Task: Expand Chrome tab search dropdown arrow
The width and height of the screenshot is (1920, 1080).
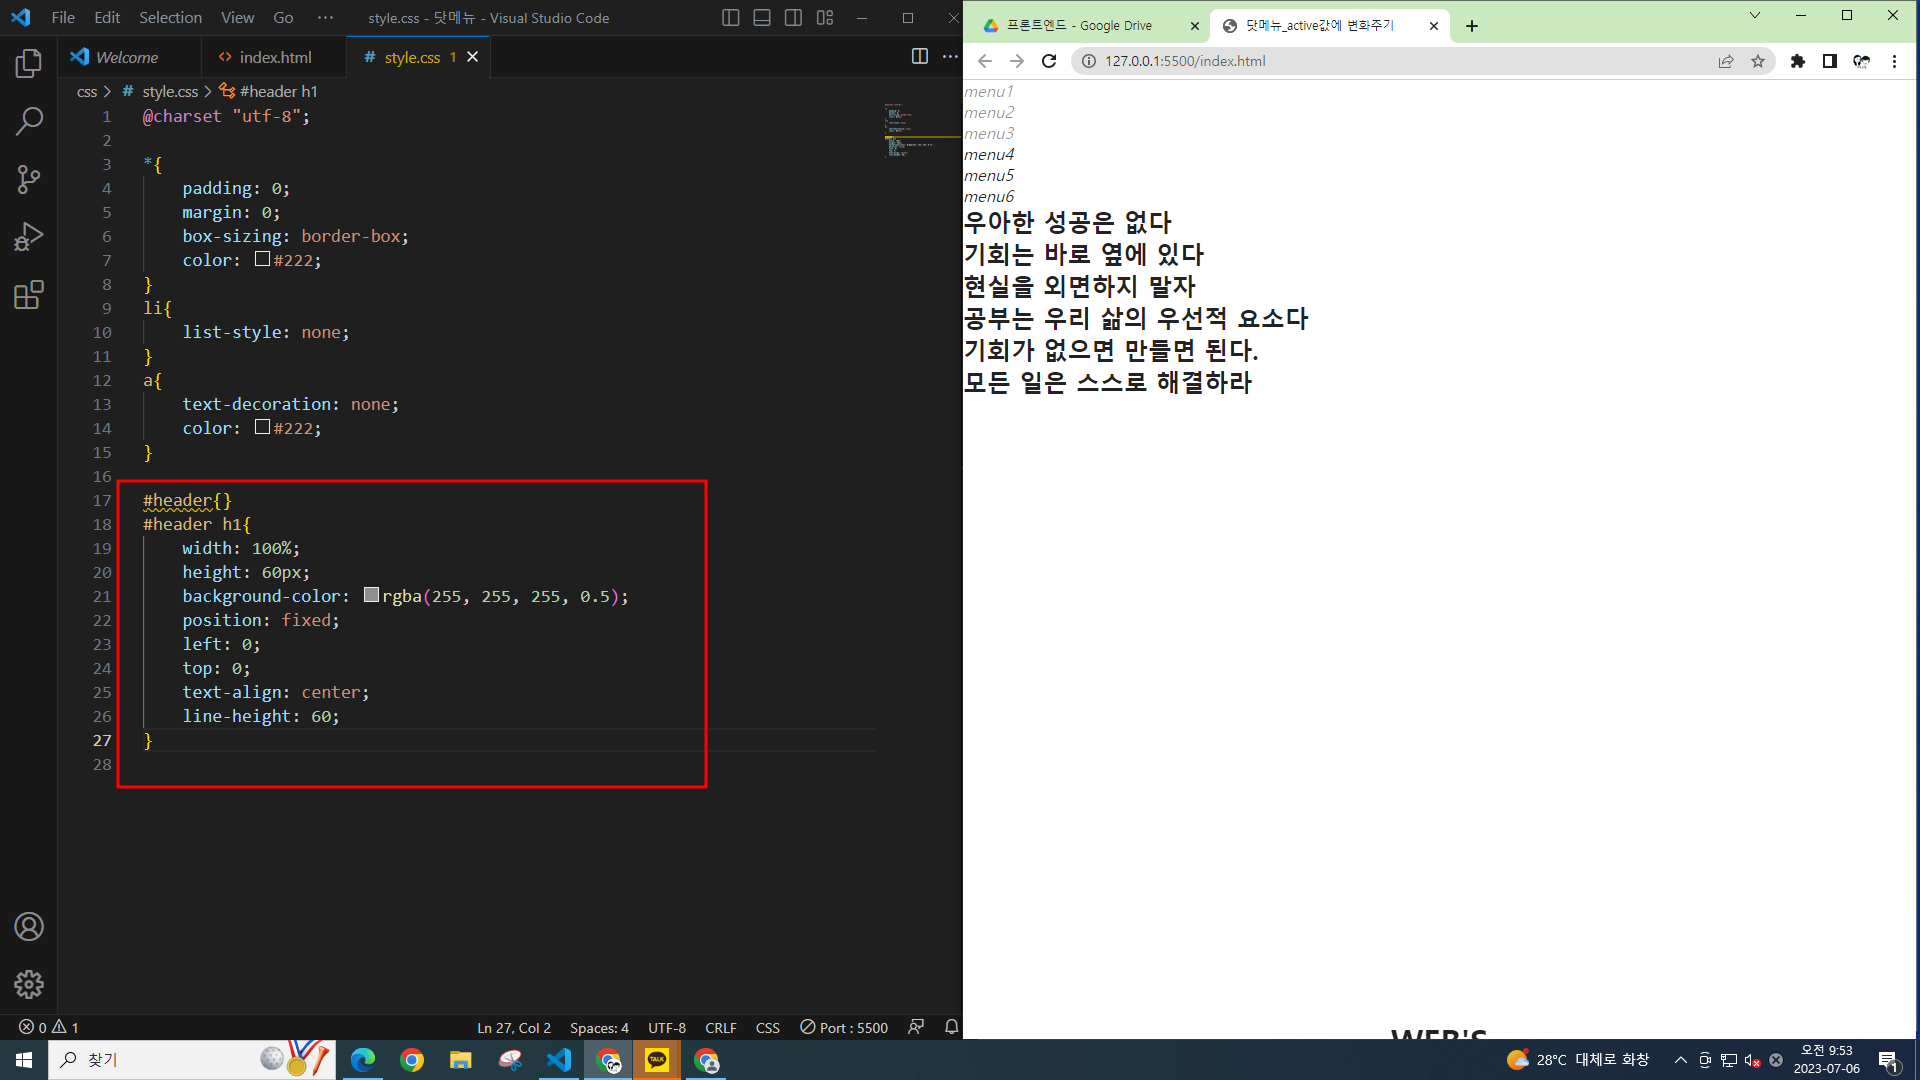Action: (1754, 16)
